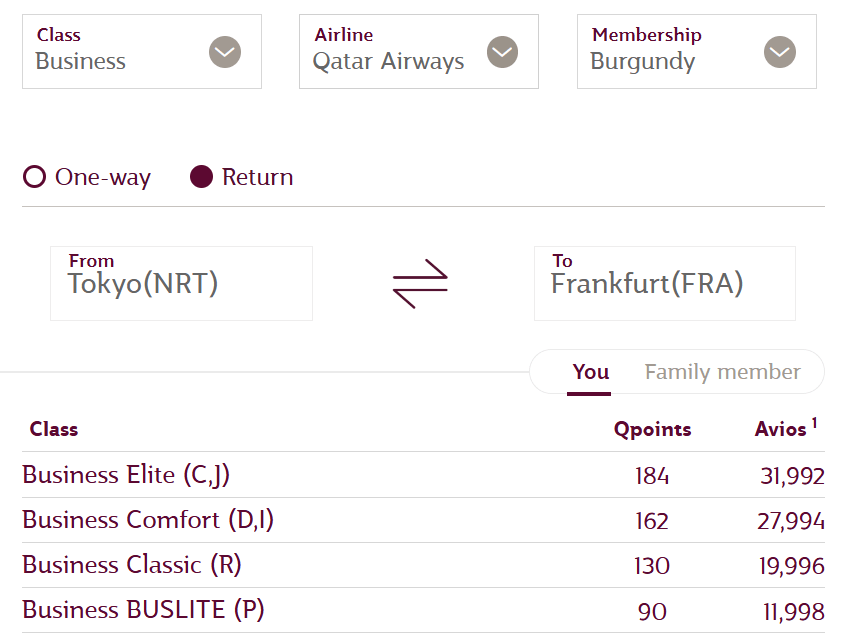
Task: Click the Class column header in table
Action: [54, 430]
